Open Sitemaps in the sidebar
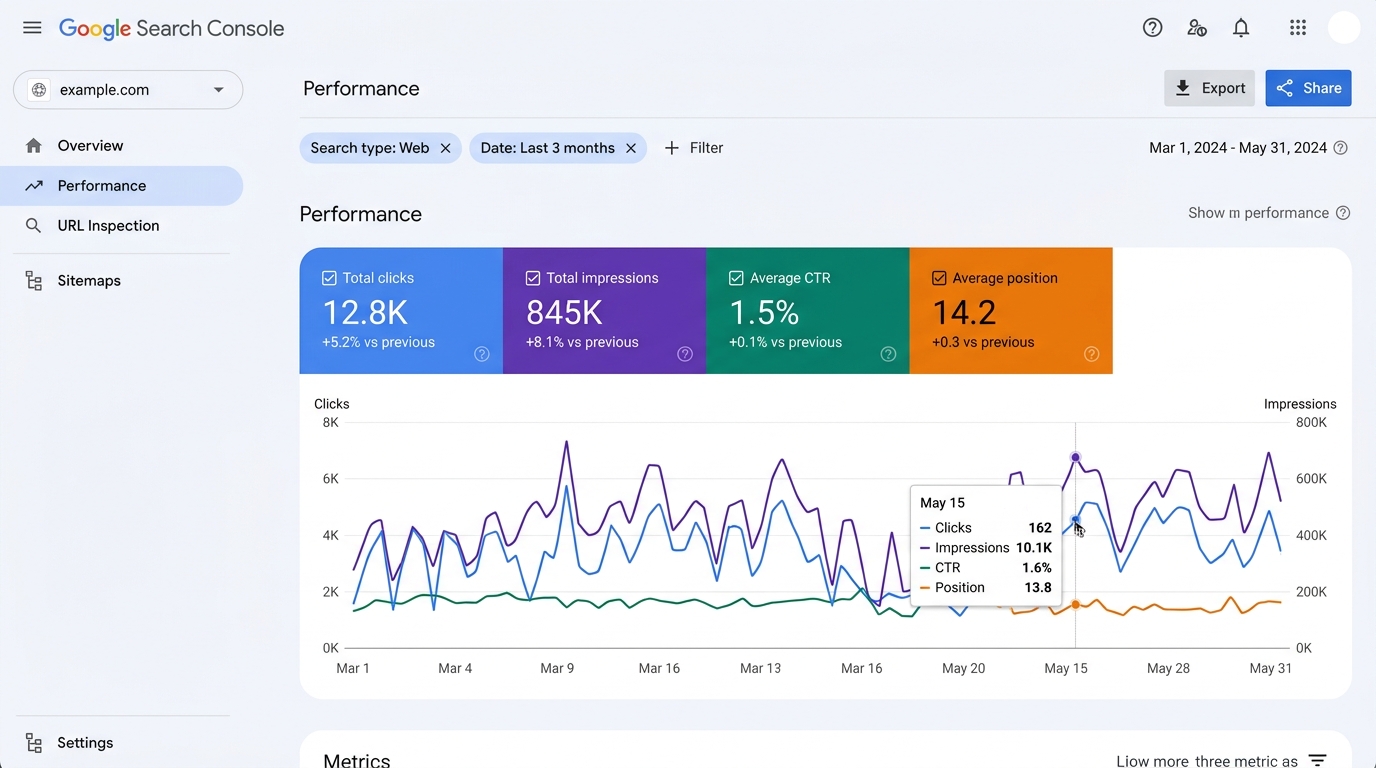This screenshot has height=768, width=1376. [x=121, y=281]
